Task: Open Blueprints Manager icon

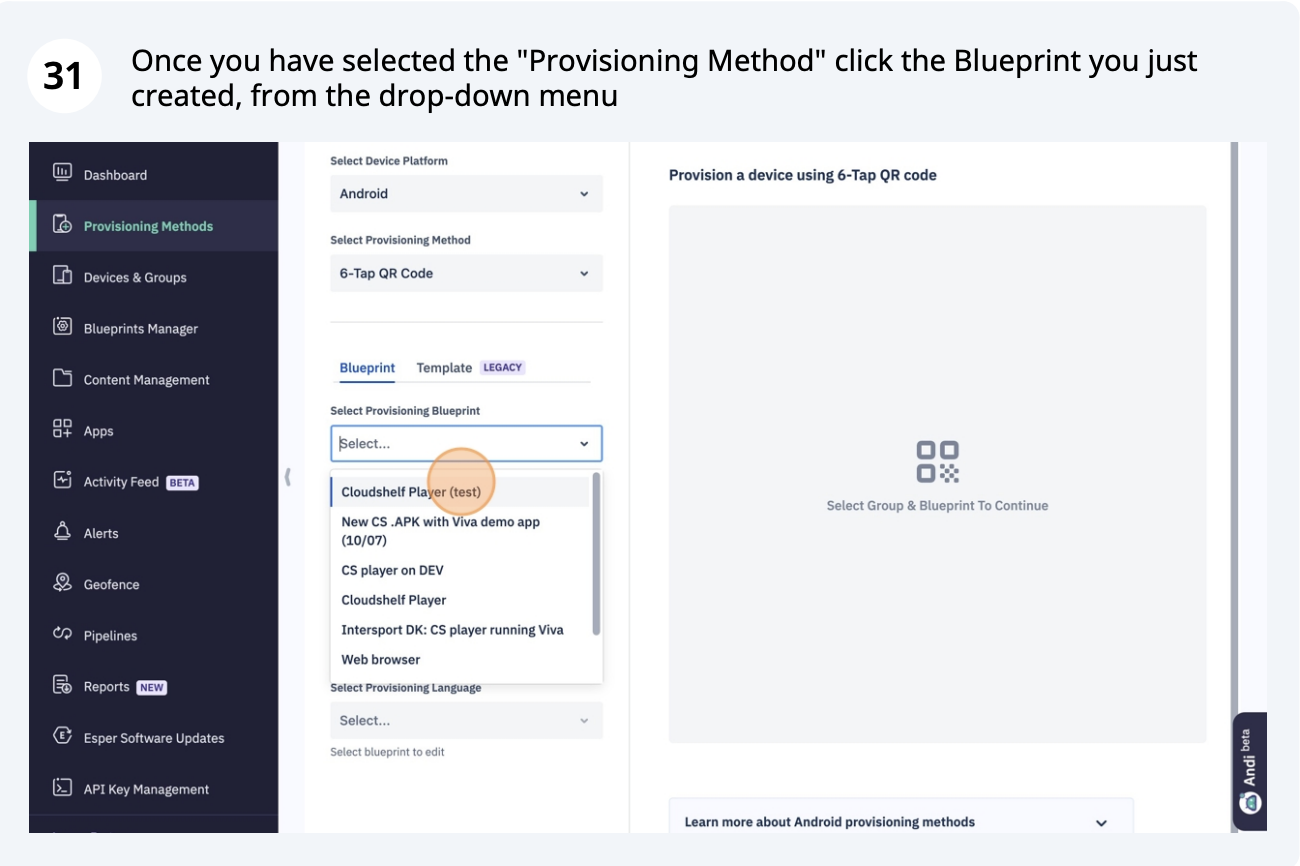Action: (62, 327)
